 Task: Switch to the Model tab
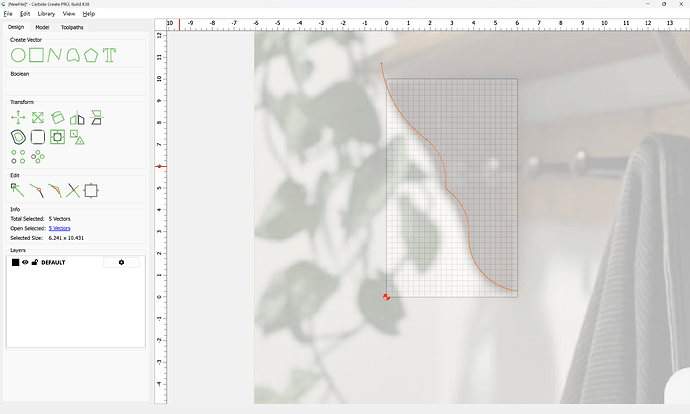[x=42, y=27]
